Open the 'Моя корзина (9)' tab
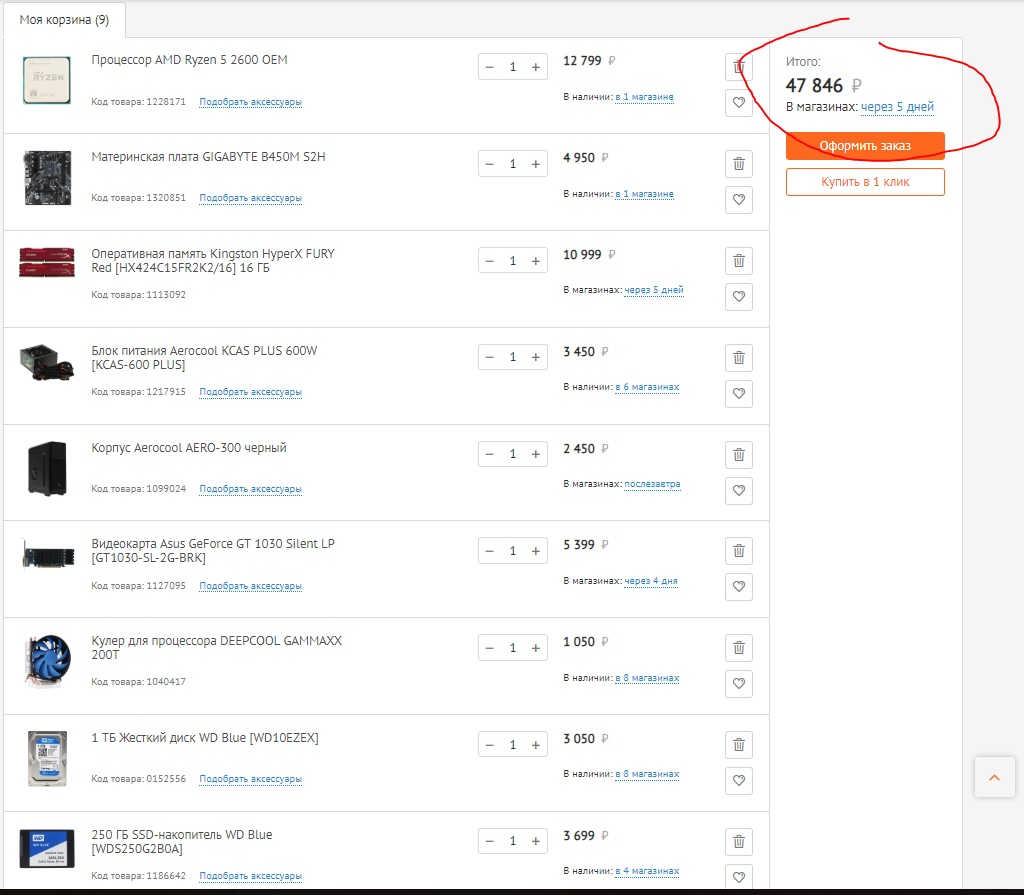 (64, 20)
